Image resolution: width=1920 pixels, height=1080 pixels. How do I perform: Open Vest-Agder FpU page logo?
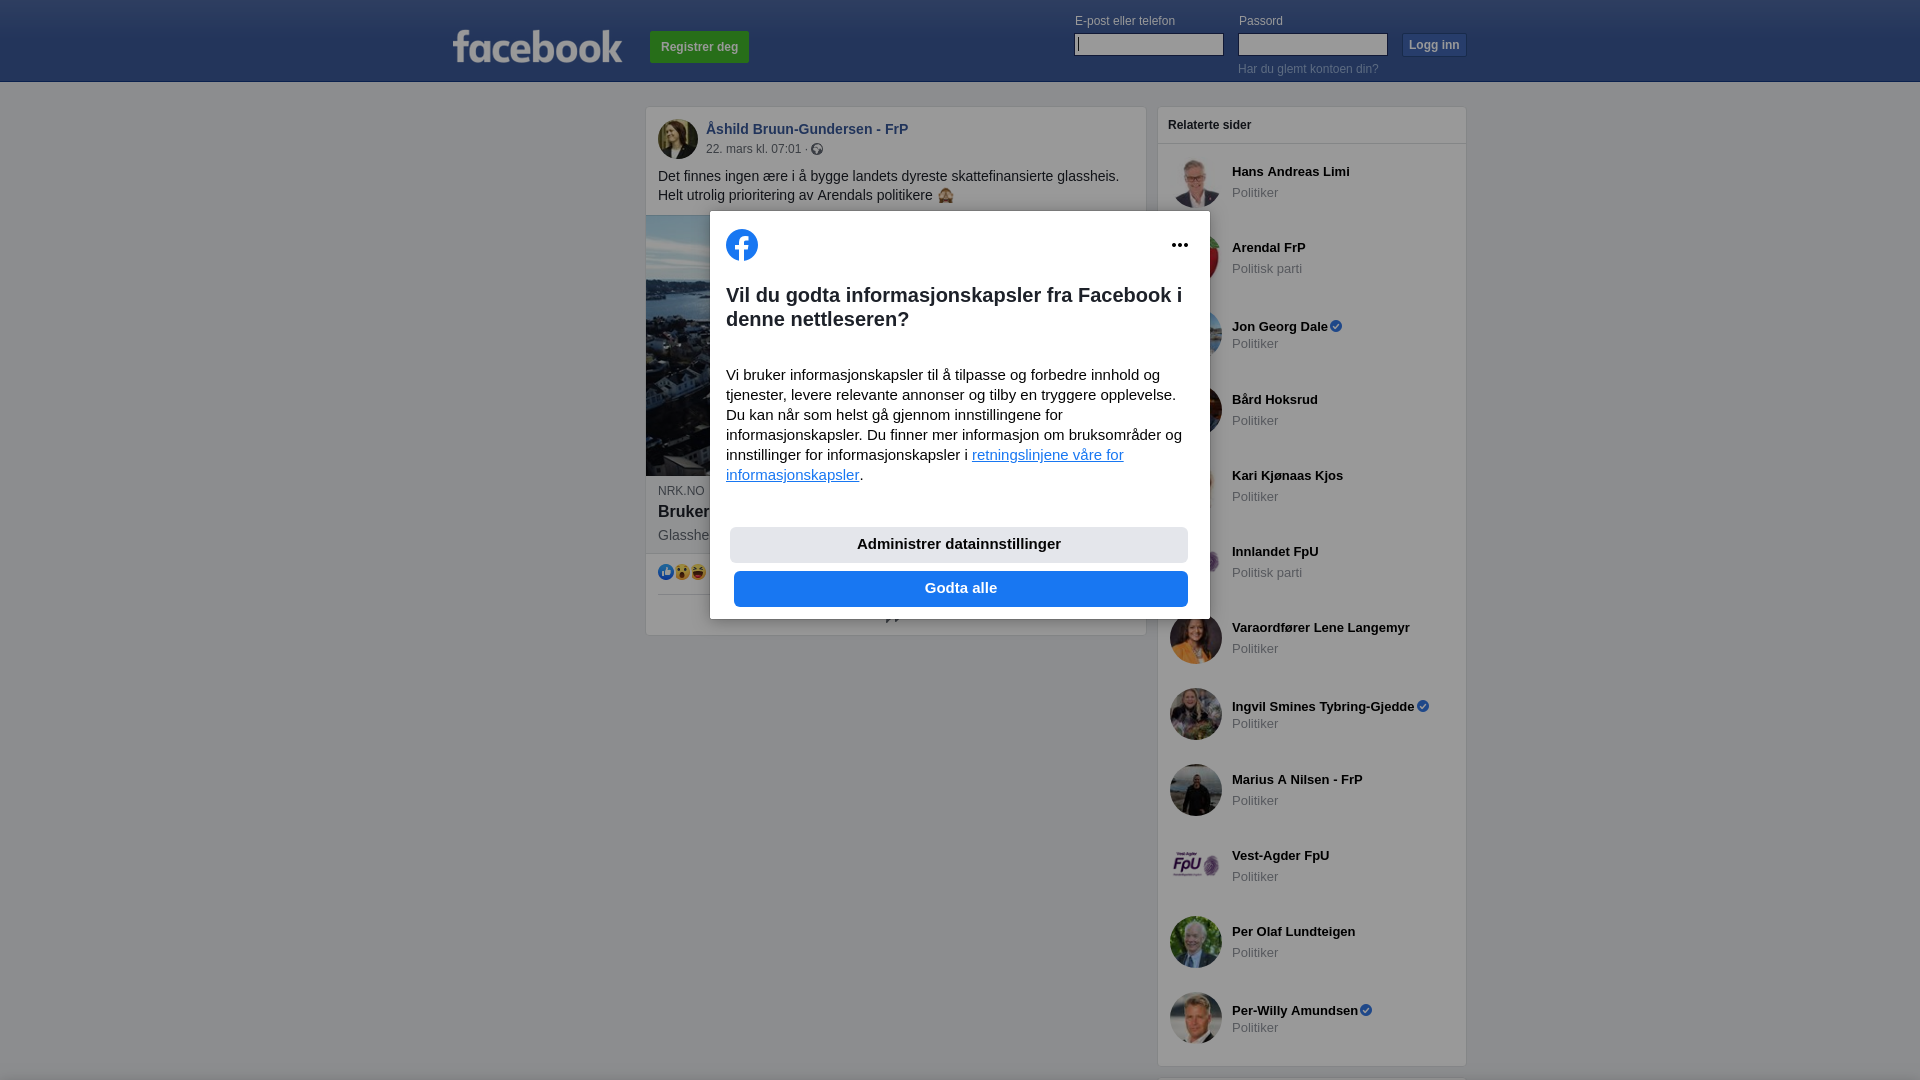point(1196,866)
